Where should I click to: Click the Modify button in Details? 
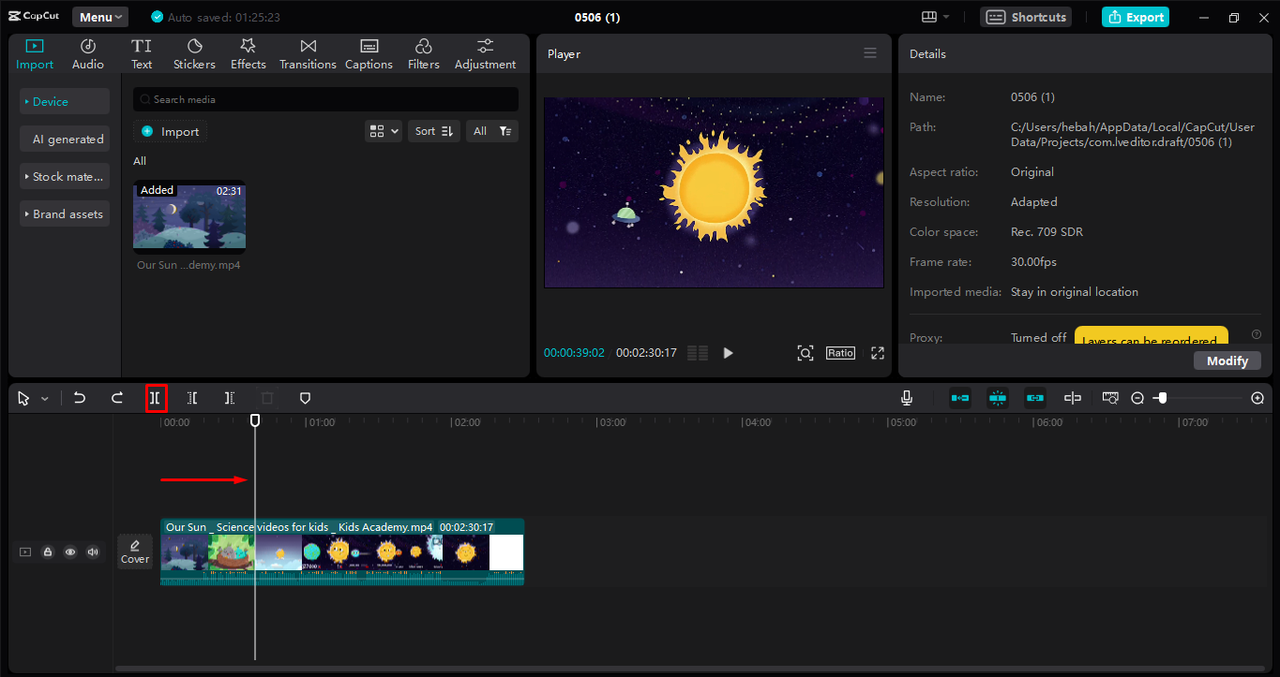1227,360
